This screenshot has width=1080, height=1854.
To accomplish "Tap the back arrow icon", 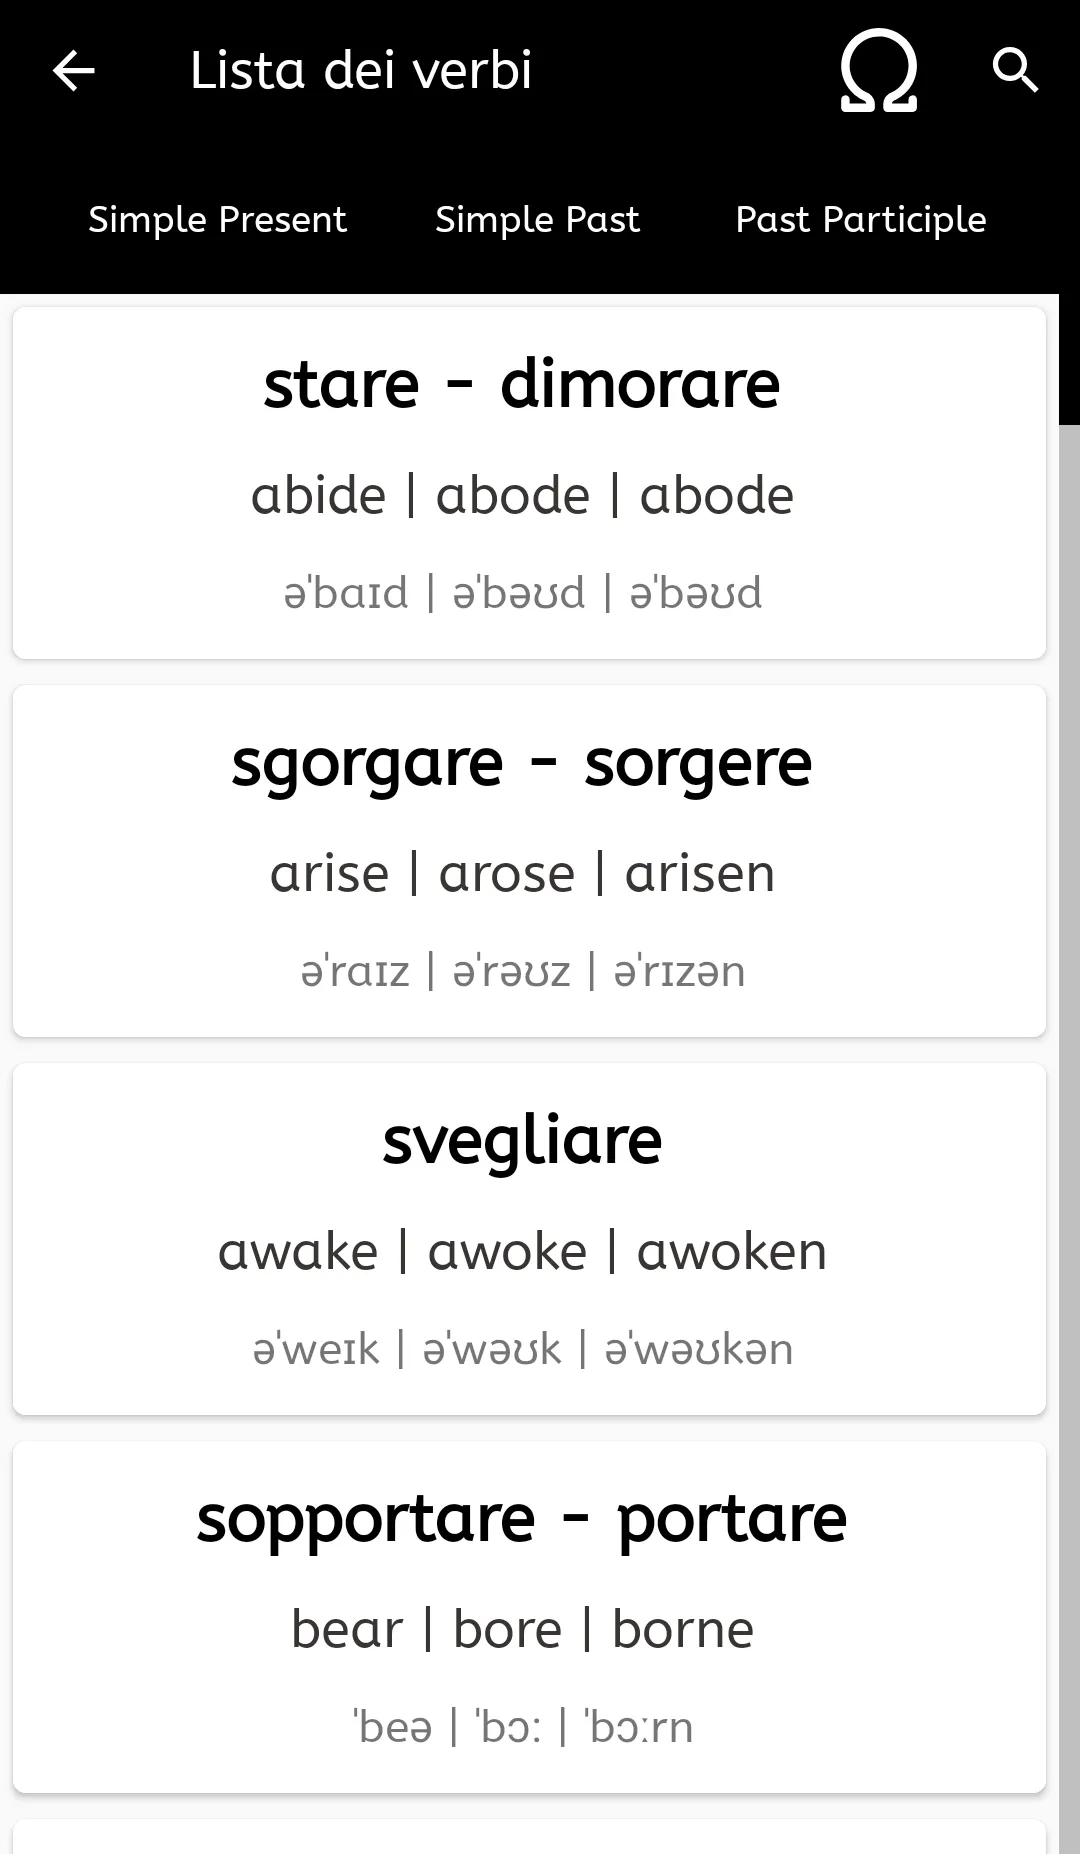I will [x=73, y=71].
